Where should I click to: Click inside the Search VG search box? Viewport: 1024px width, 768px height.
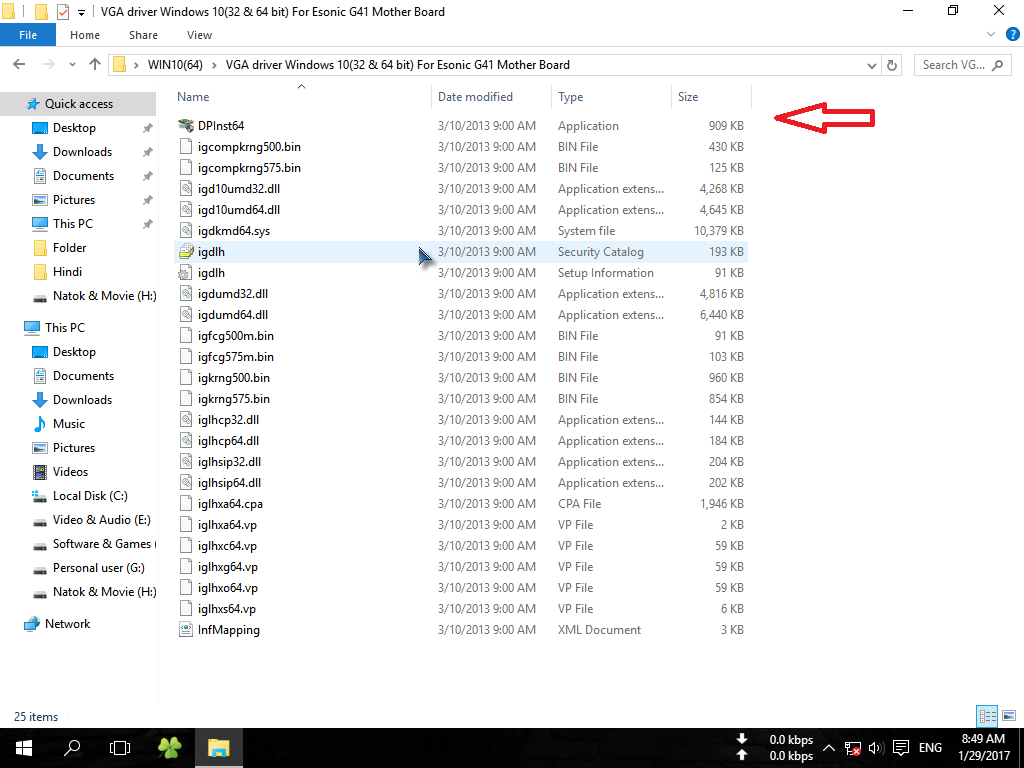tap(958, 64)
